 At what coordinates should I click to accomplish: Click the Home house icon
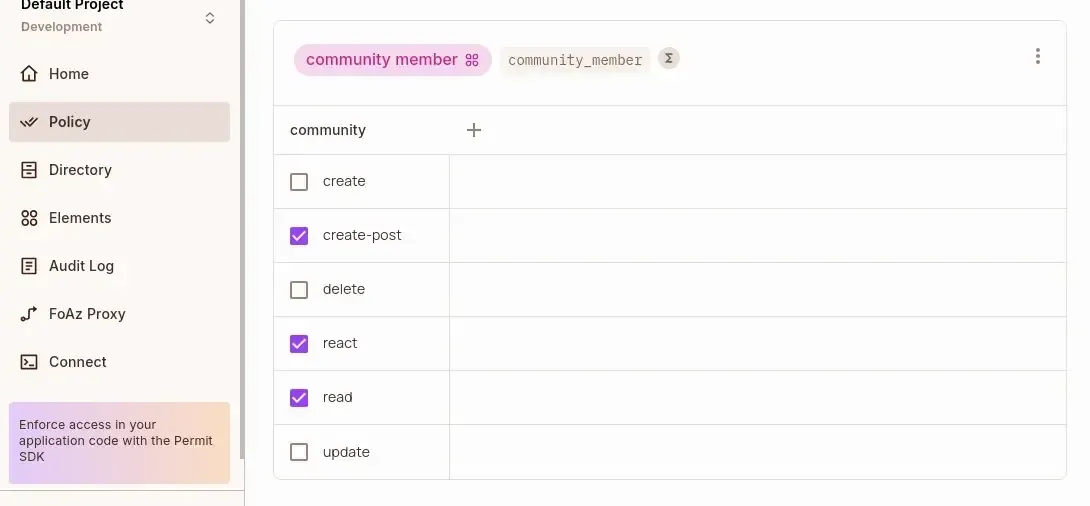click(29, 74)
